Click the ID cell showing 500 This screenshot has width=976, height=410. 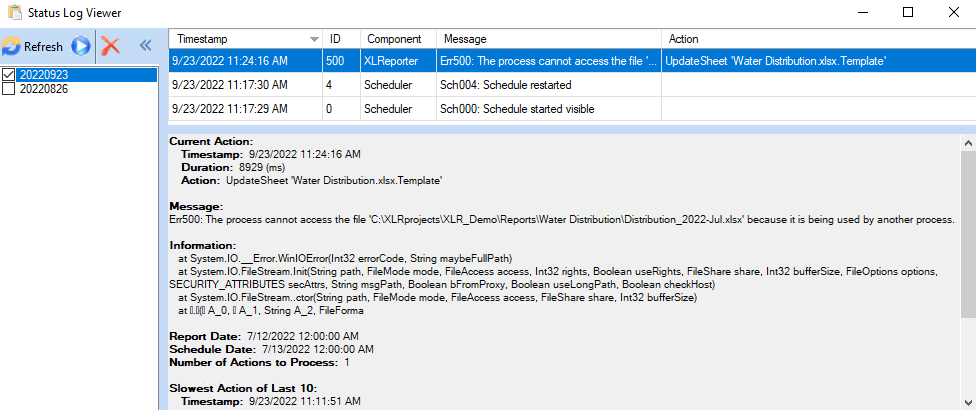click(x=340, y=61)
